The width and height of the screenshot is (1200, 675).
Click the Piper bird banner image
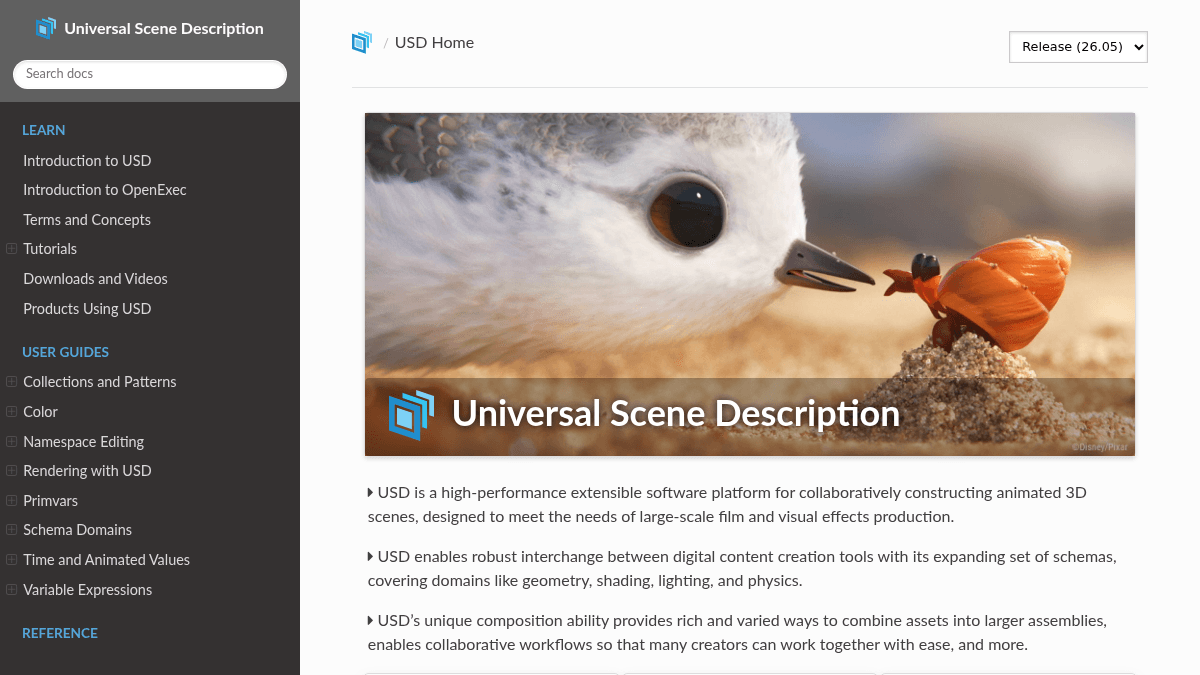(x=750, y=284)
